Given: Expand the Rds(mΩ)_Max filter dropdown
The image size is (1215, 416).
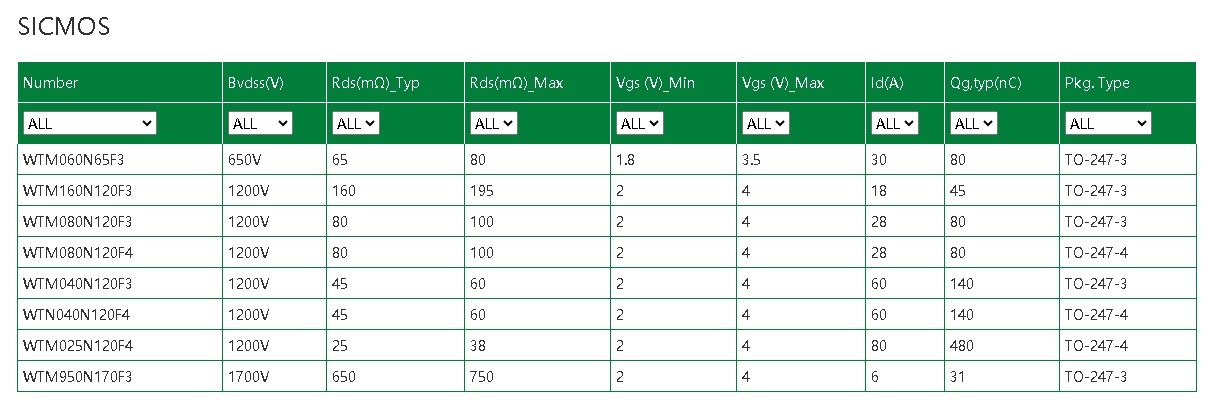Looking at the screenshot, I should pos(493,123).
